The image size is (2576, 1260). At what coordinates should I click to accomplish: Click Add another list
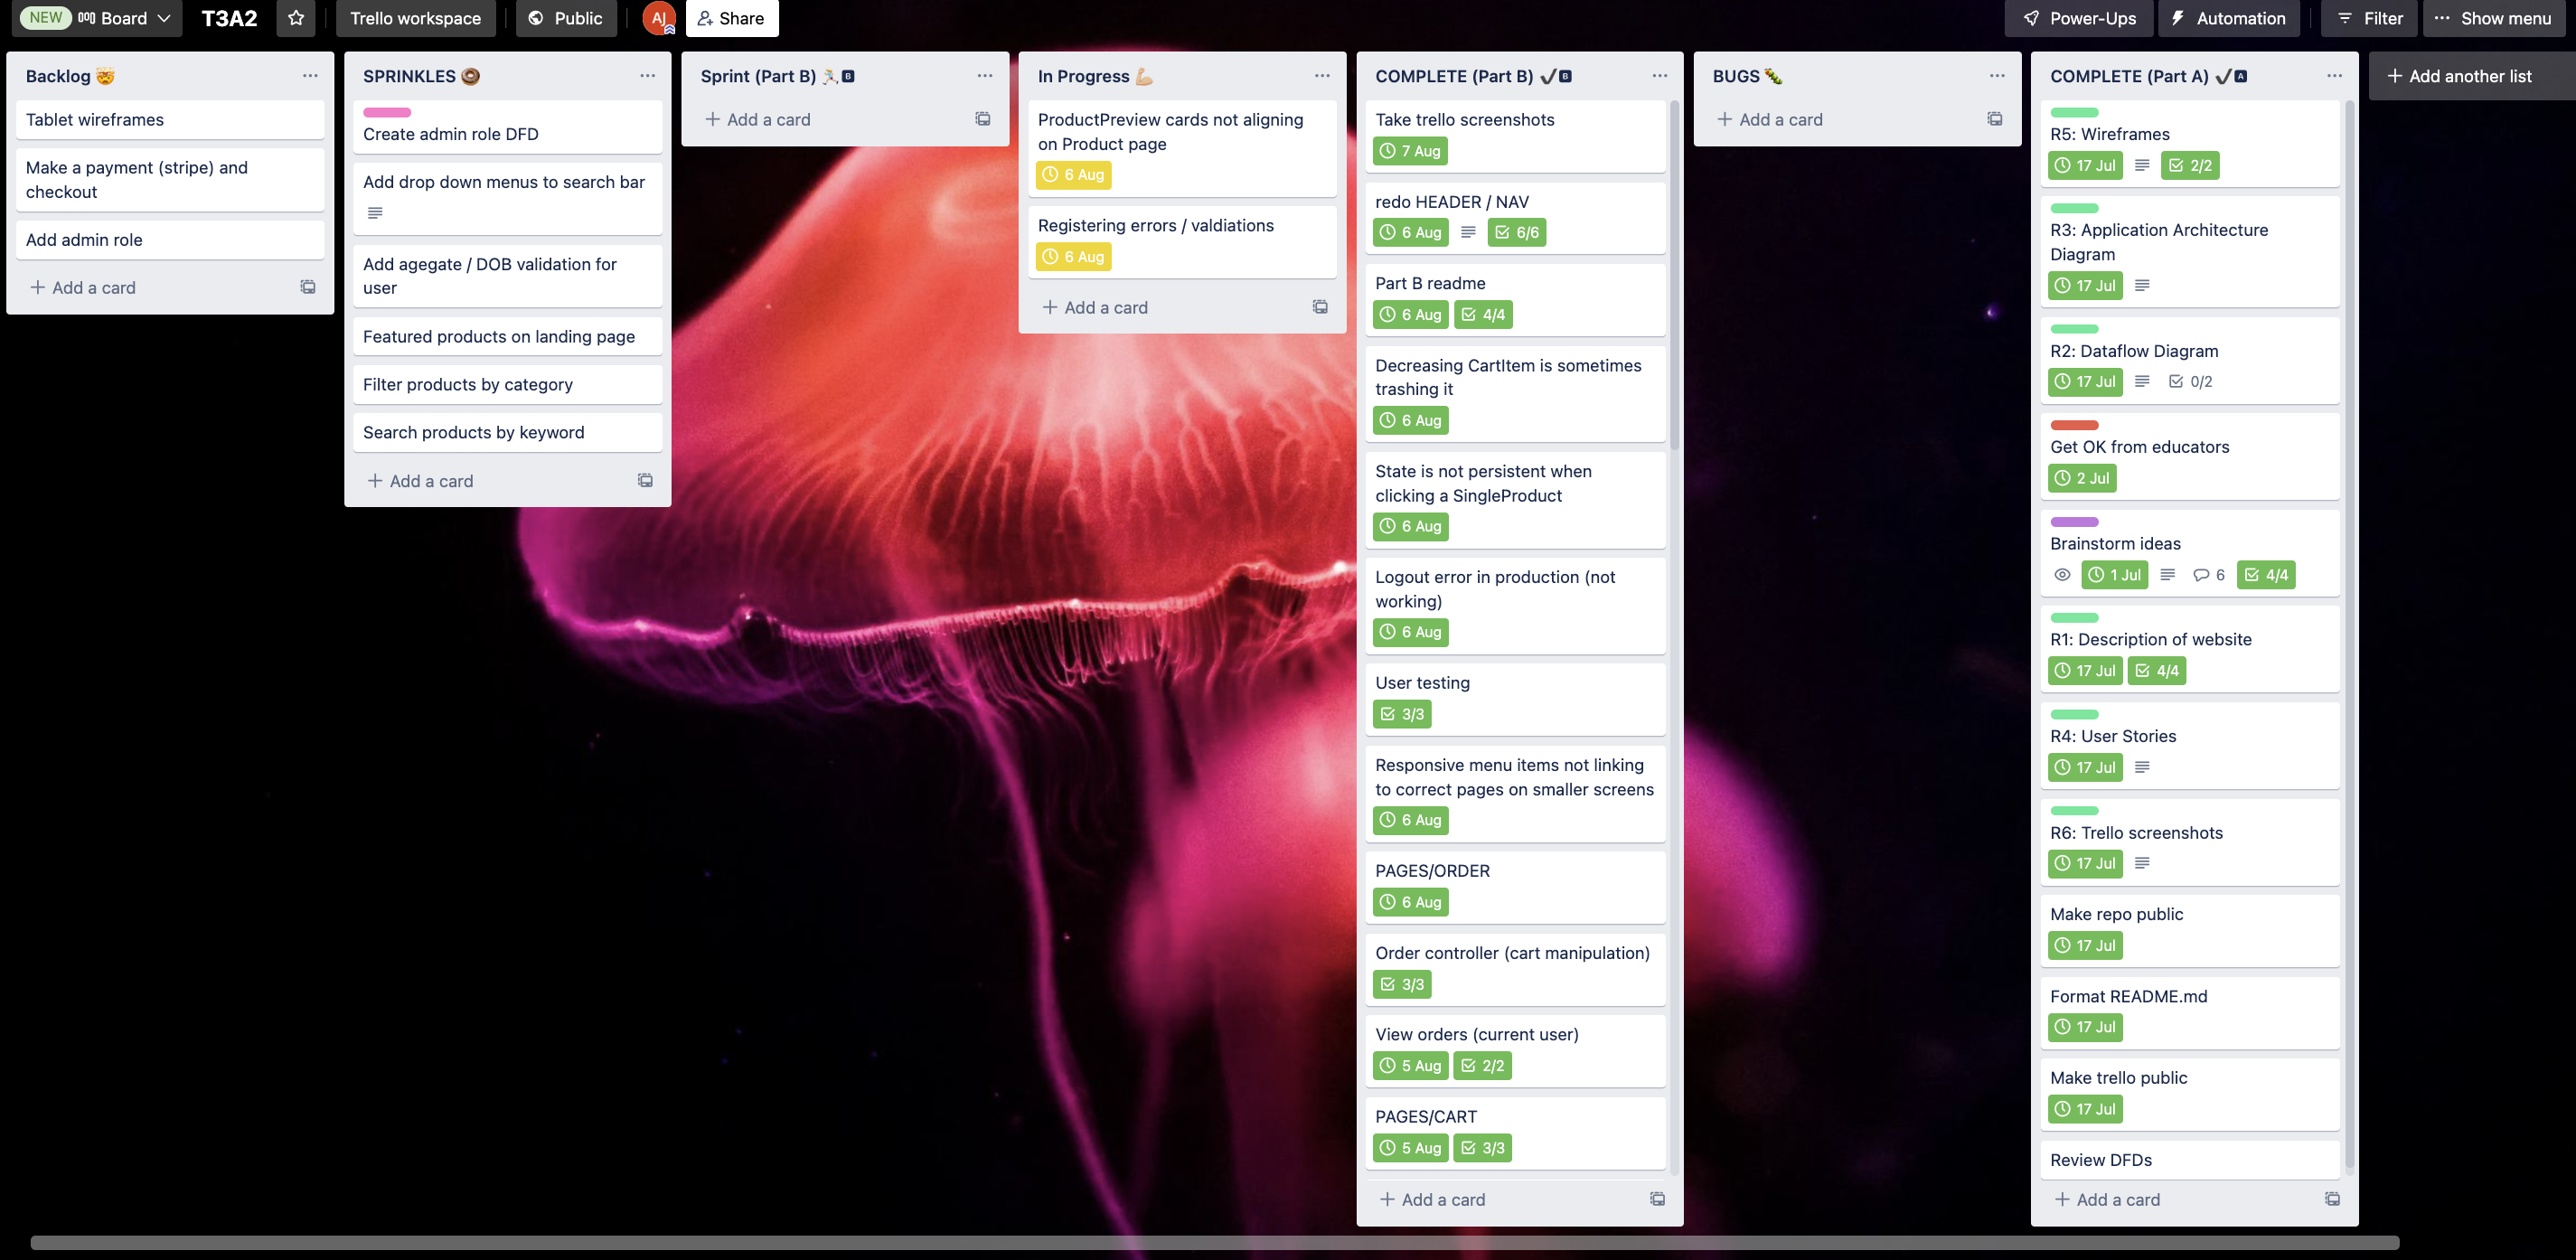click(2459, 76)
